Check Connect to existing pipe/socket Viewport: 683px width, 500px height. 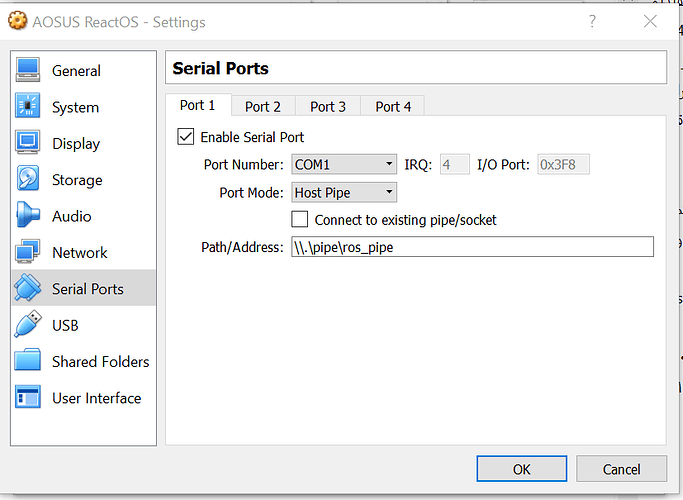coord(299,219)
